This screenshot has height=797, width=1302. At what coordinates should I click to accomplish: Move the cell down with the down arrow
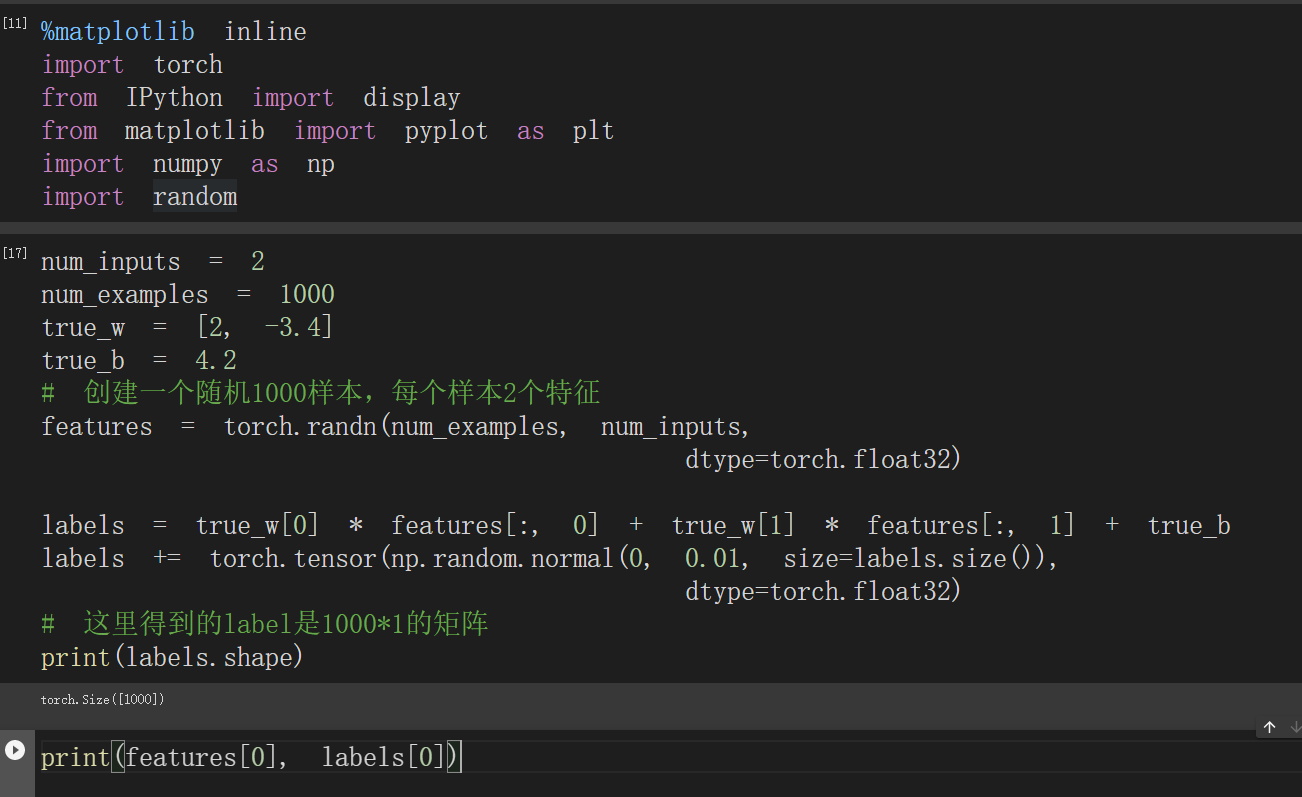[1296, 727]
